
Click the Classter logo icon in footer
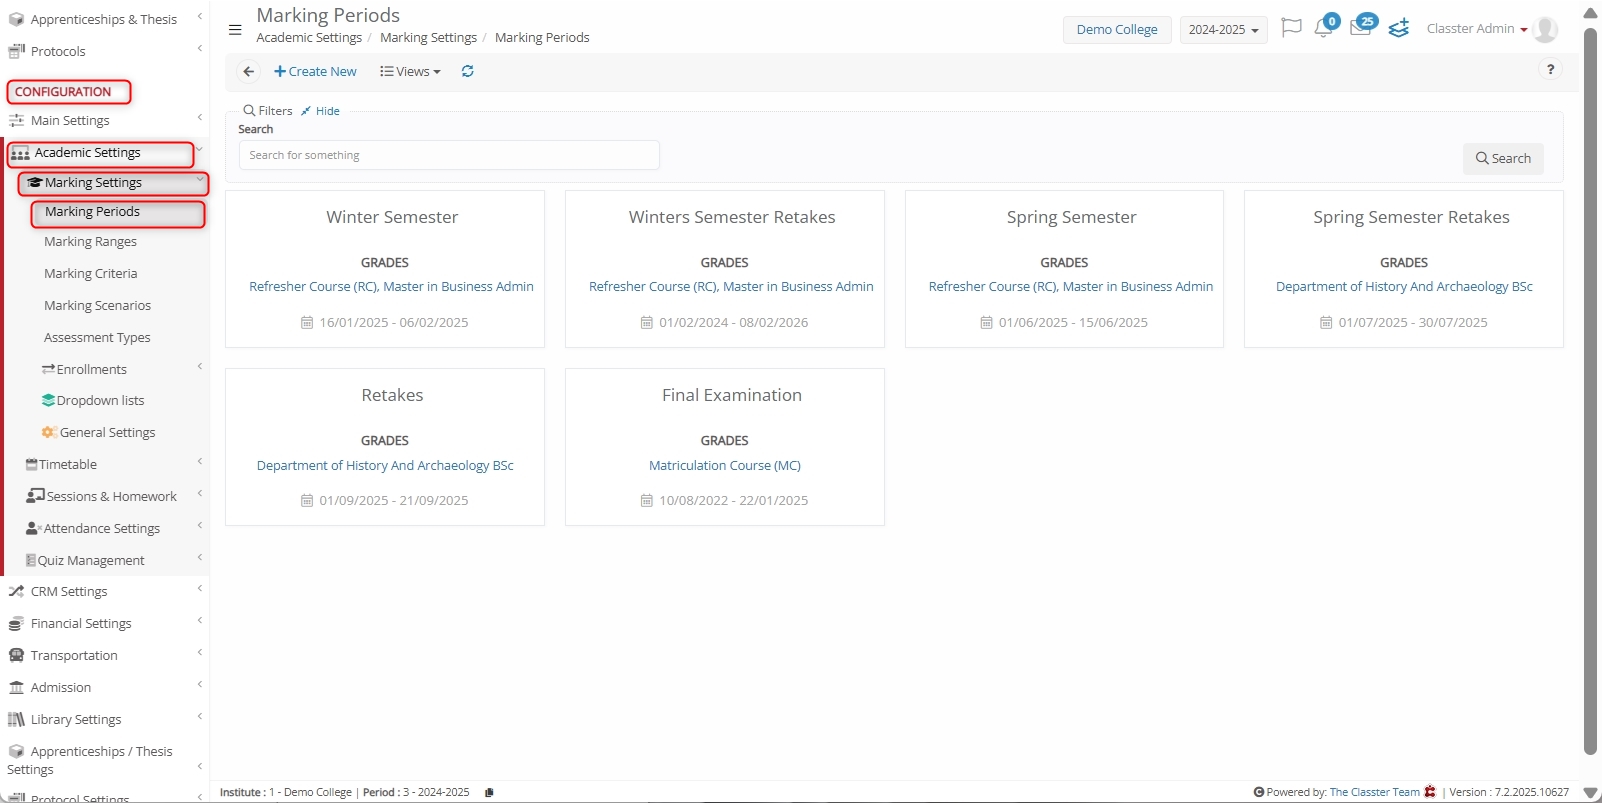point(1430,792)
